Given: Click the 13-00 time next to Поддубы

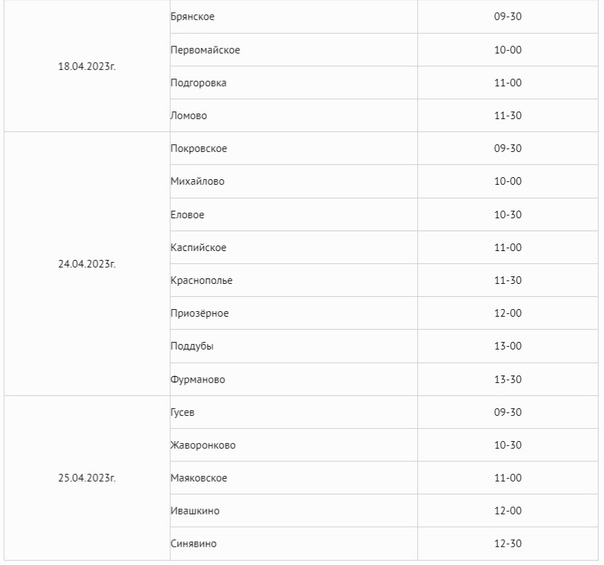Looking at the screenshot, I should [x=508, y=347].
